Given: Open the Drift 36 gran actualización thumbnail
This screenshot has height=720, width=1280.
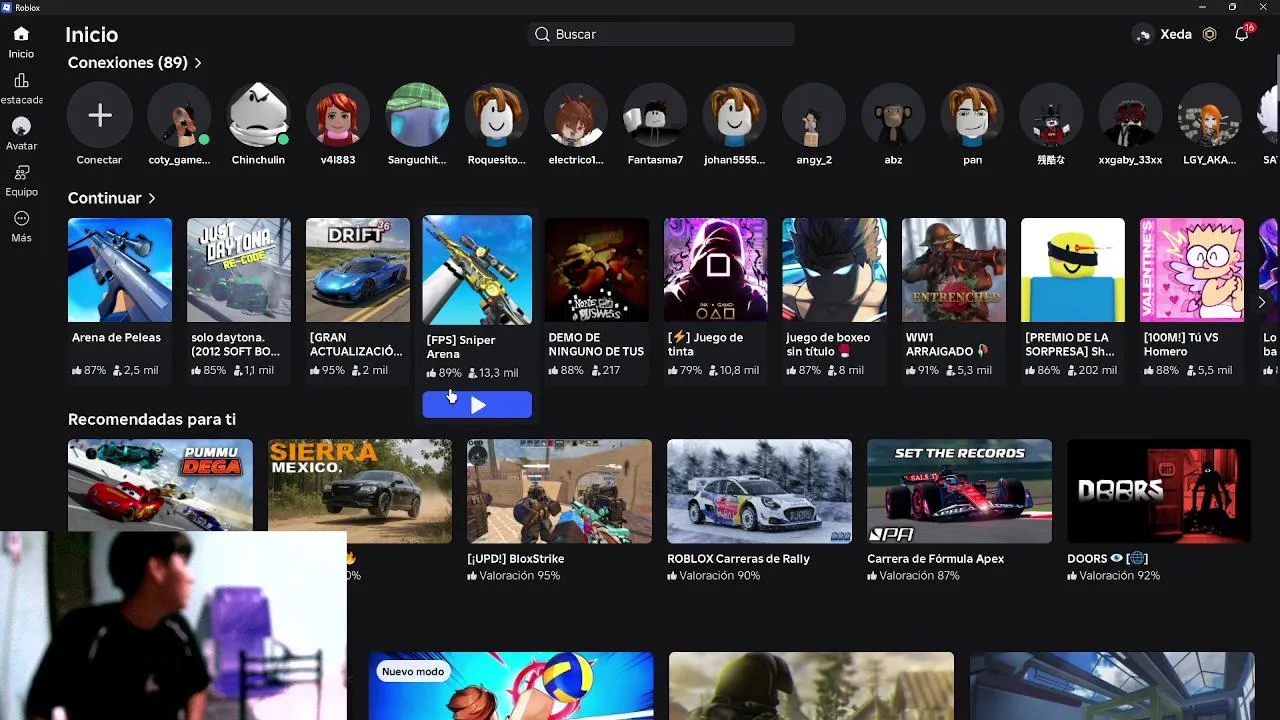Looking at the screenshot, I should coord(358,270).
